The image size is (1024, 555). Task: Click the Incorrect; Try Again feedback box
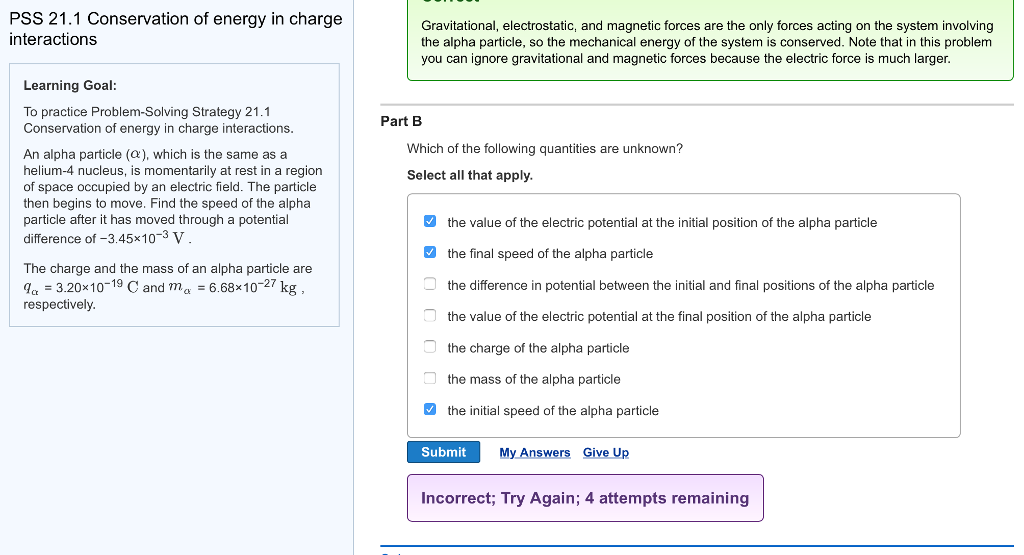584,498
